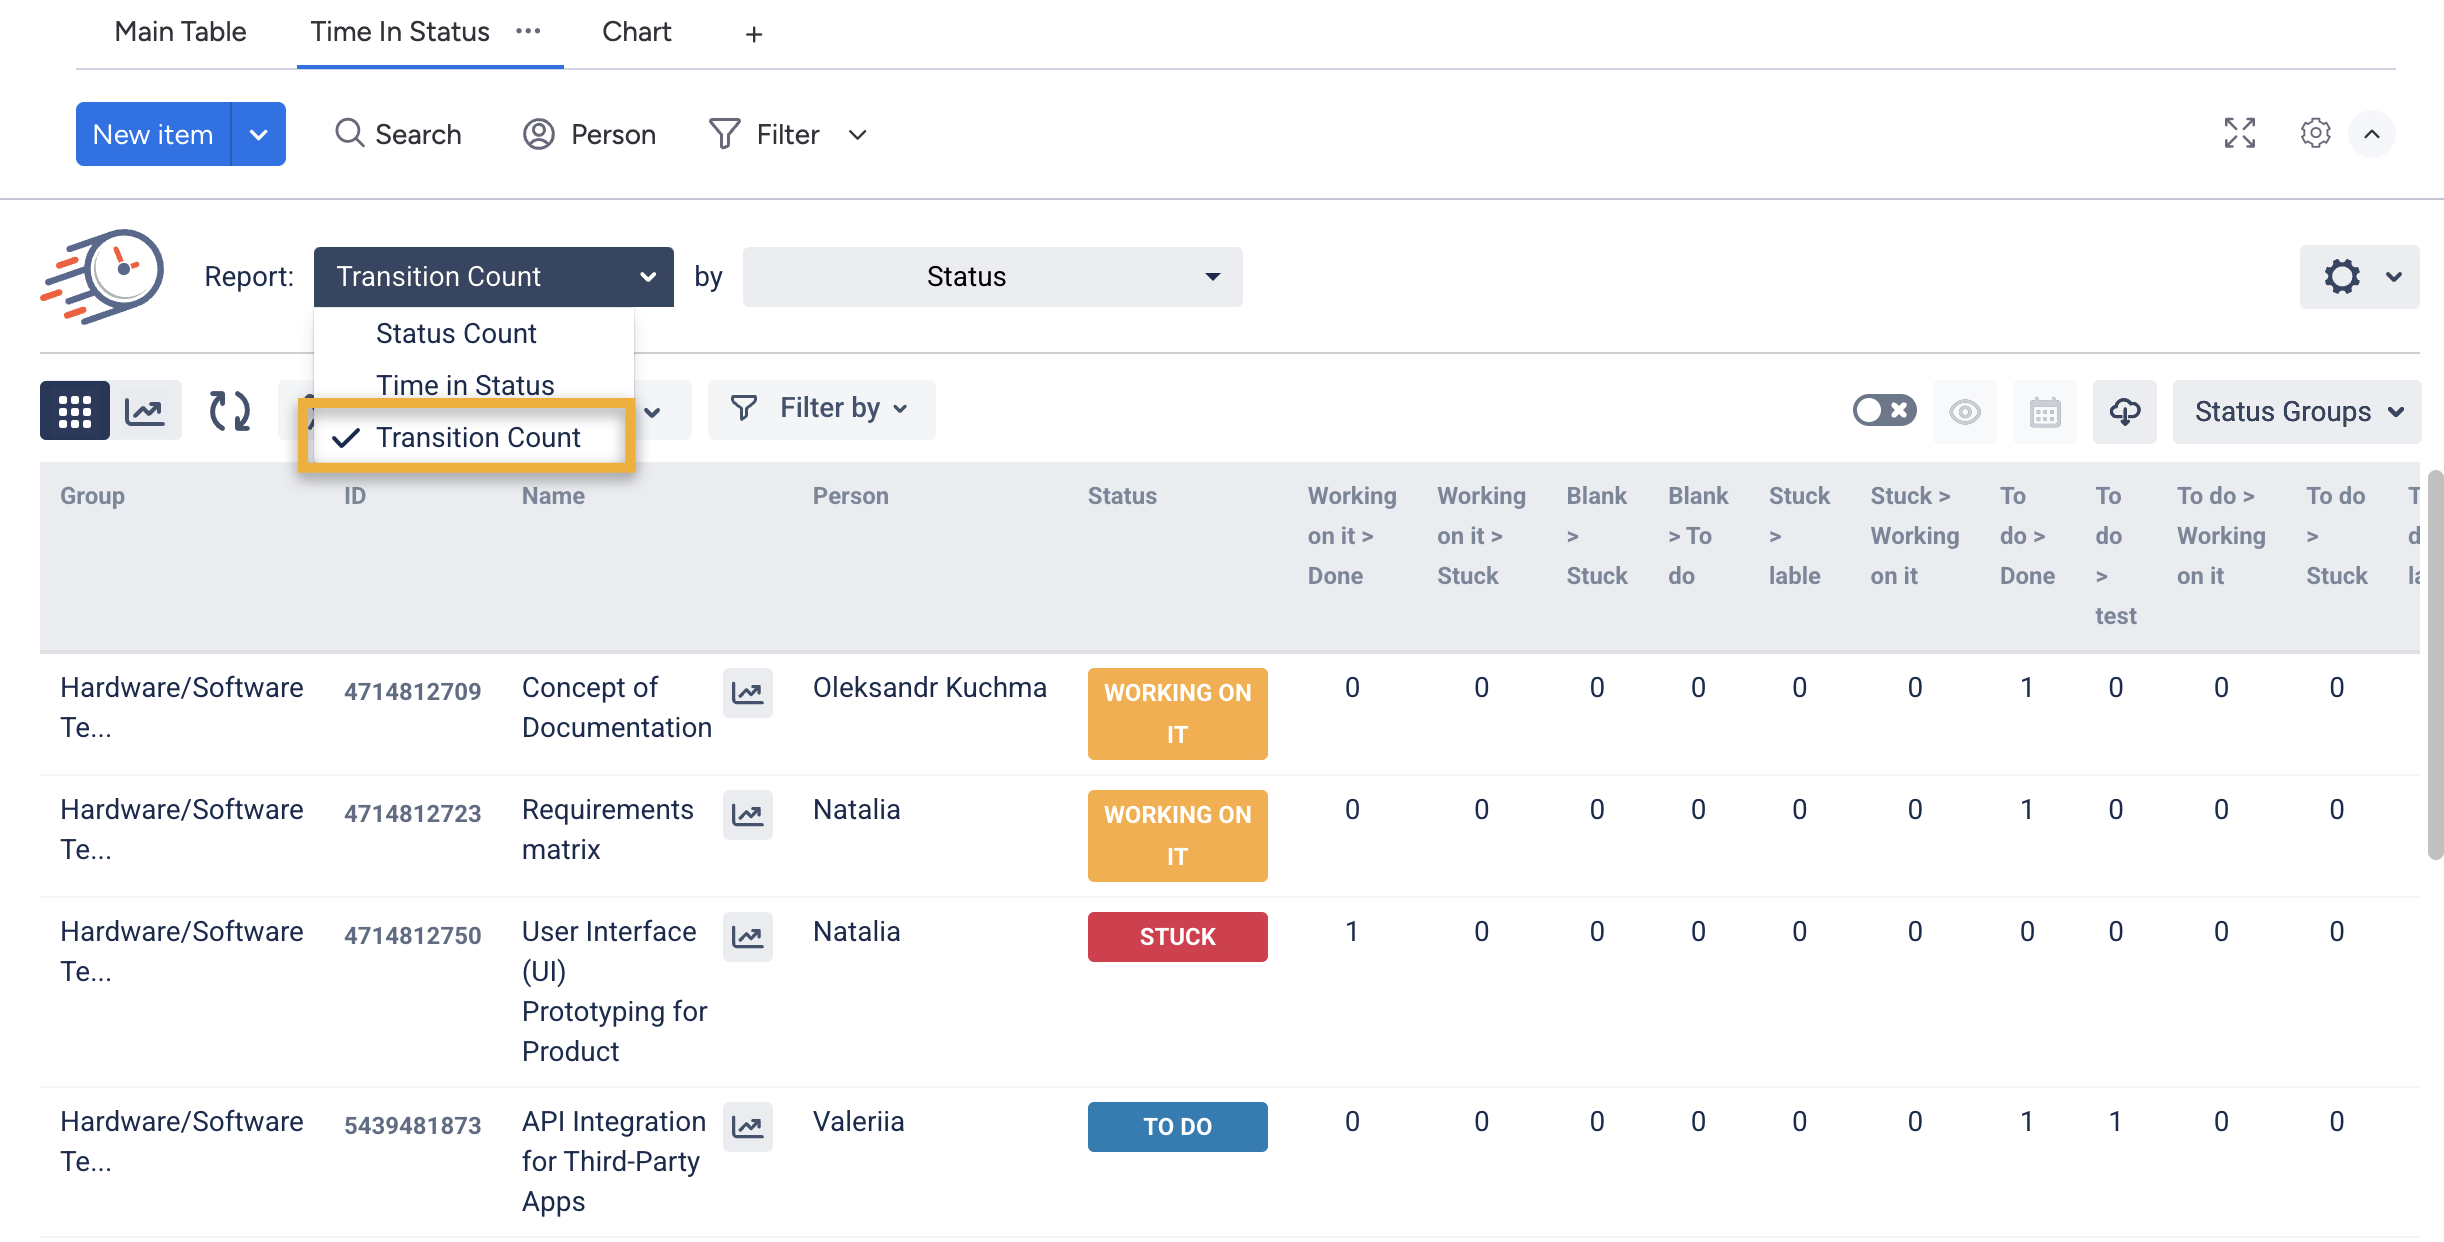Expand the 'by Status' dropdown
The height and width of the screenshot is (1242, 2444).
[x=992, y=277]
